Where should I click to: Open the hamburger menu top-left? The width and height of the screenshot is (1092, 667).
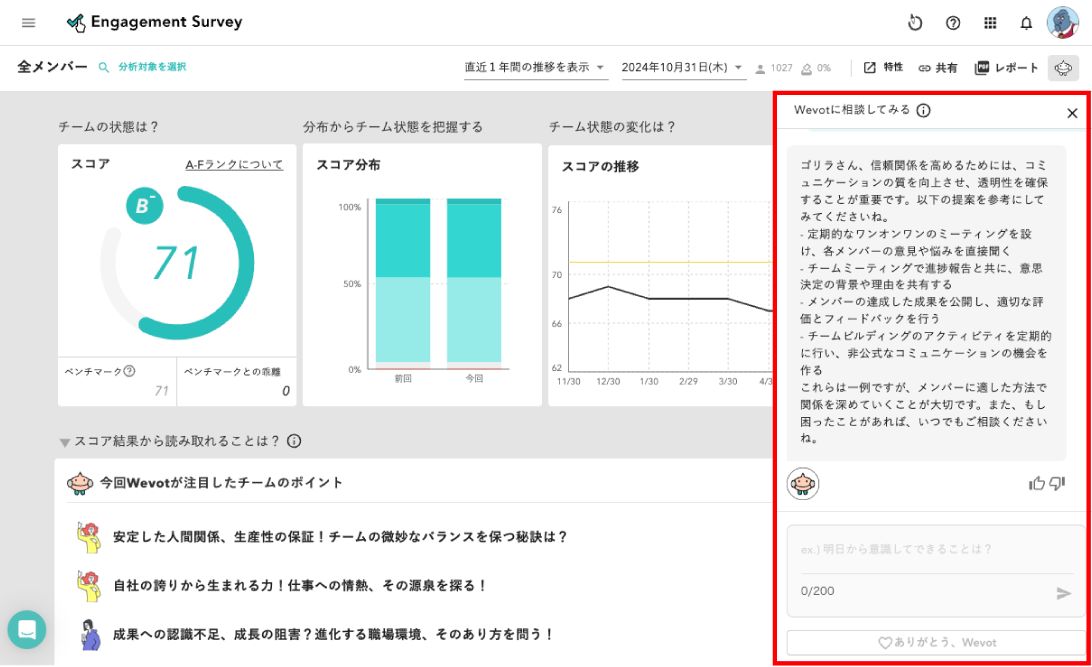[27, 22]
